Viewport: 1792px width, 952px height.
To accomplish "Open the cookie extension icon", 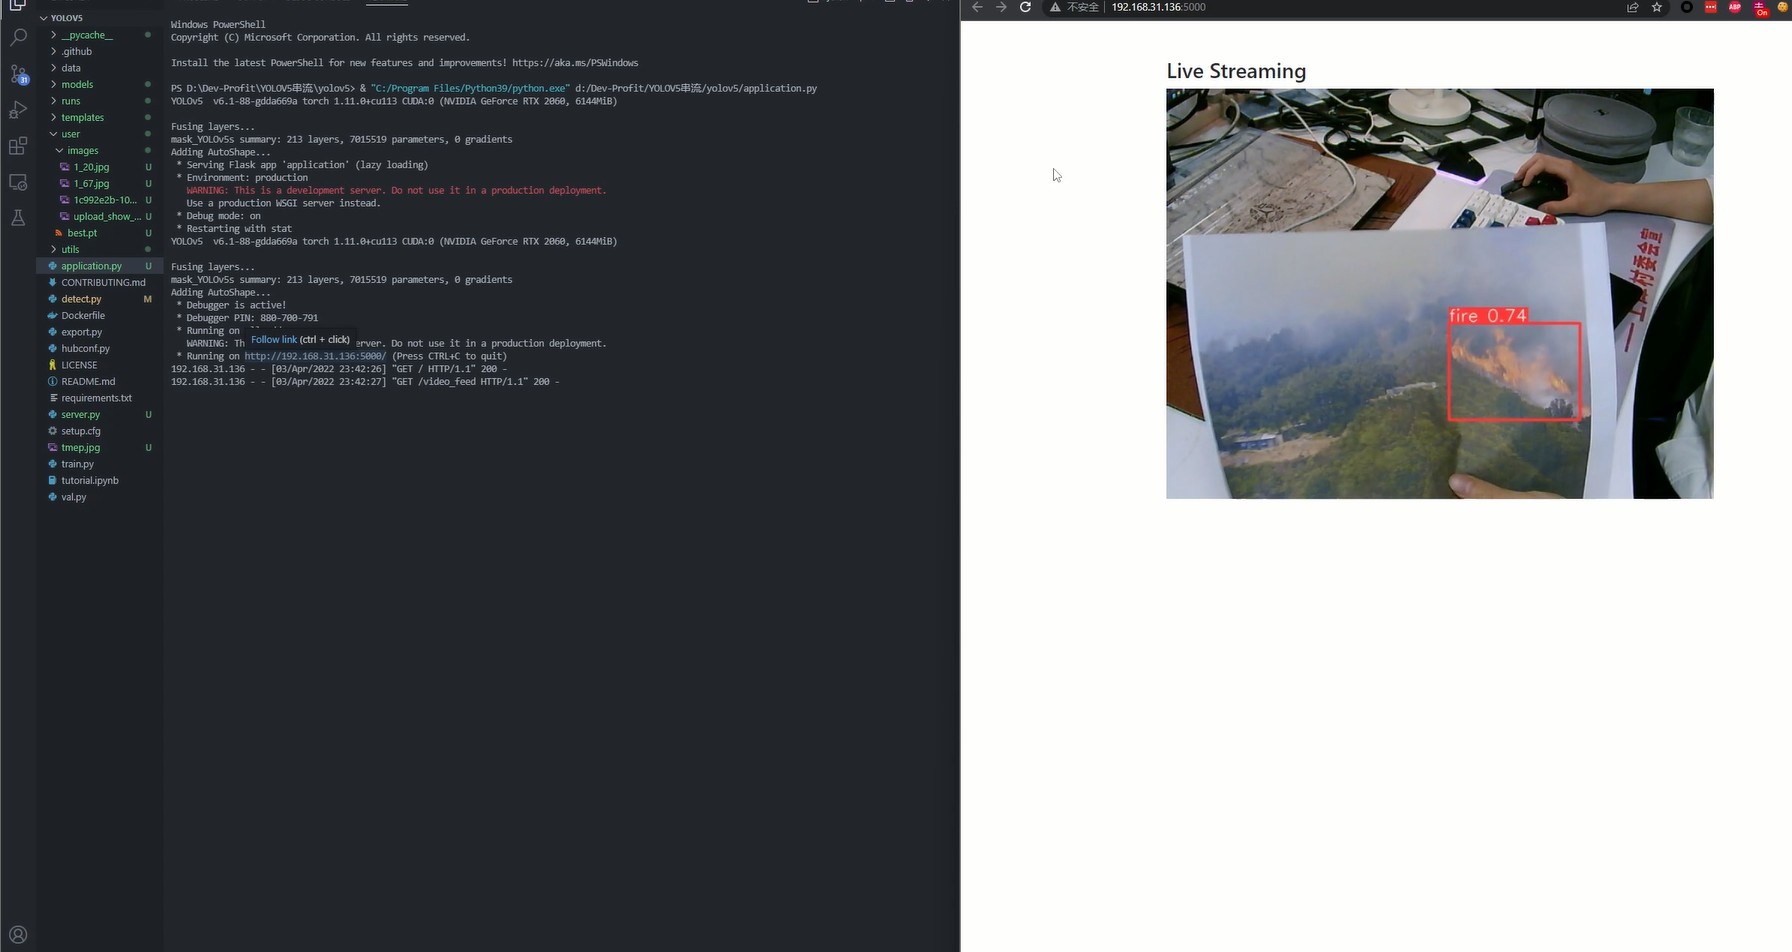I will tap(1784, 7).
